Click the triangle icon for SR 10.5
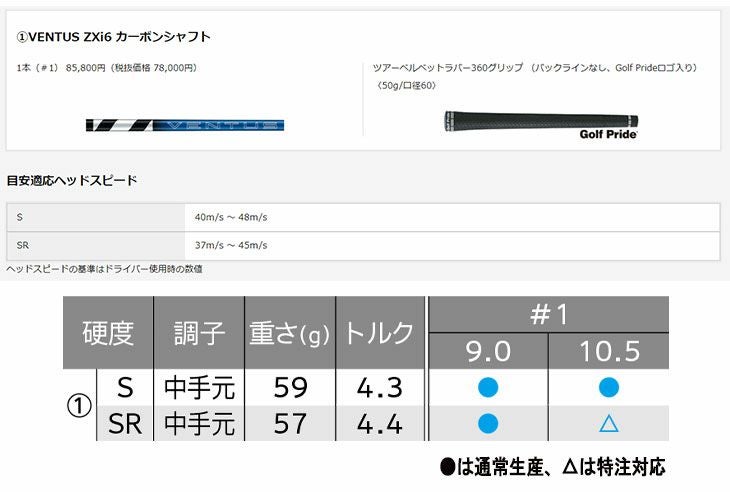Screen dimensions: 730x492 click(608, 424)
